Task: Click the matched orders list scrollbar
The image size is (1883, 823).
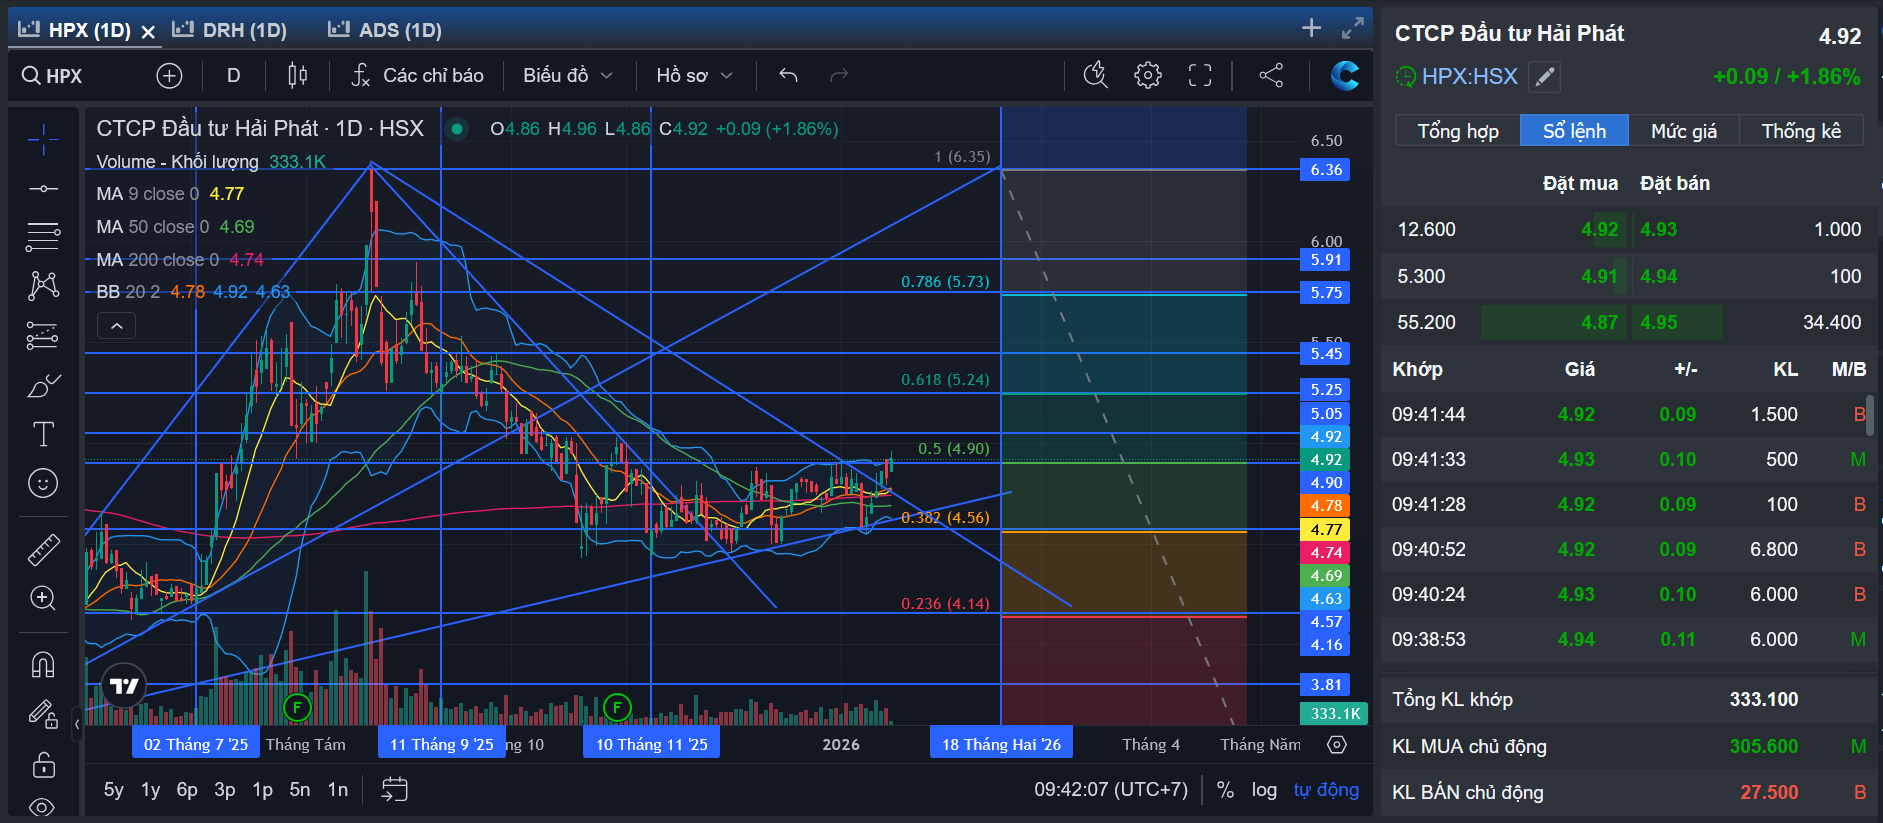Action: (x=1870, y=415)
